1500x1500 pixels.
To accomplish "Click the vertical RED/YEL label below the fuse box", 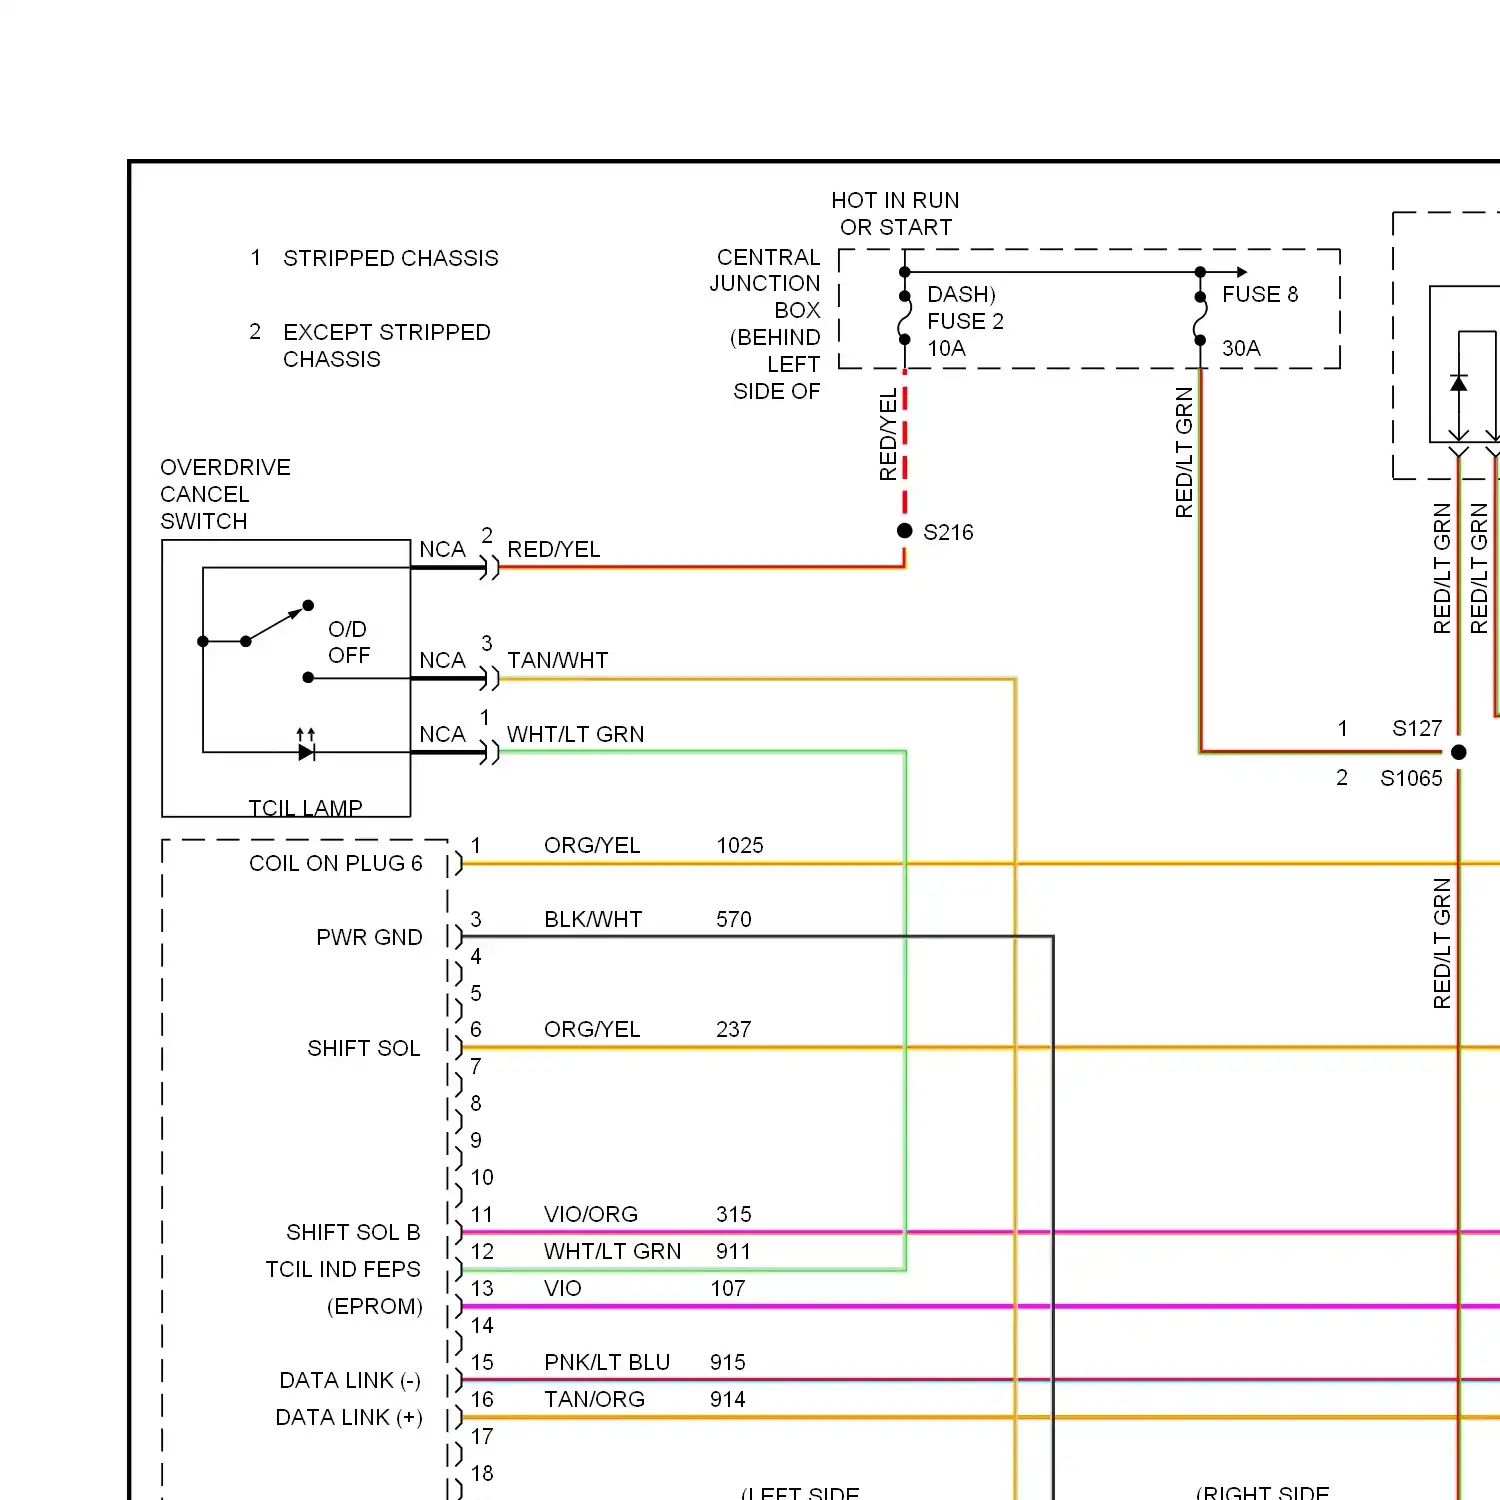I will click(888, 435).
